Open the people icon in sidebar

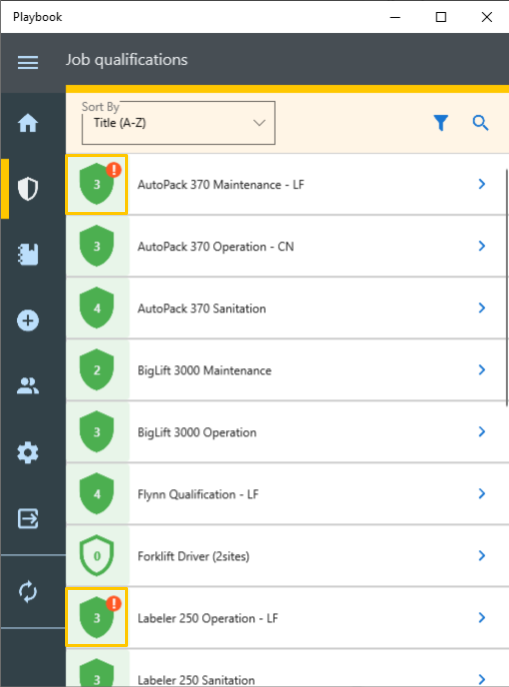pyautogui.click(x=28, y=386)
